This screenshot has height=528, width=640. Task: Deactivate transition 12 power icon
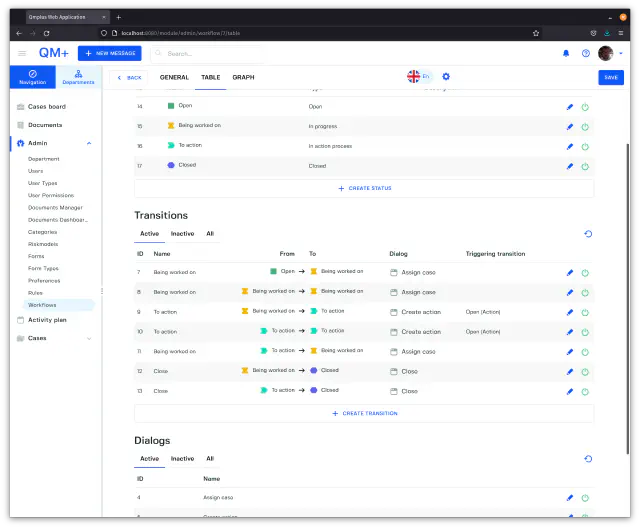pos(585,372)
